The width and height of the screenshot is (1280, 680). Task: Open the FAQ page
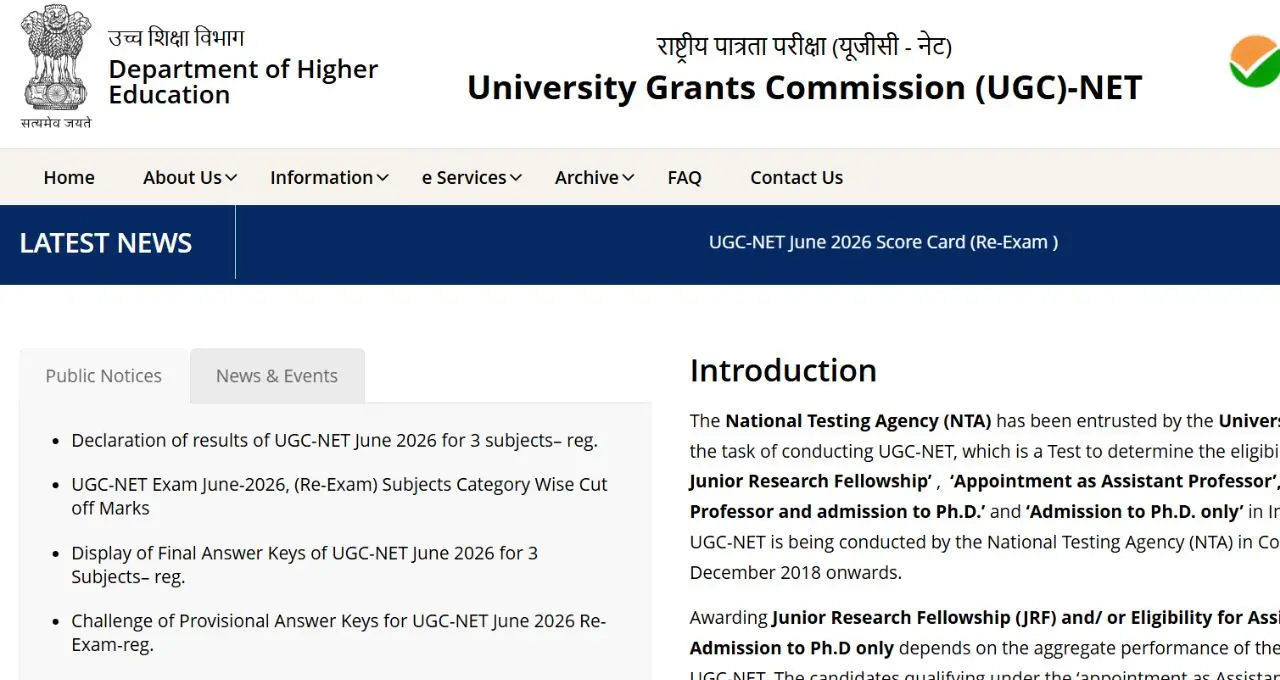(x=684, y=178)
